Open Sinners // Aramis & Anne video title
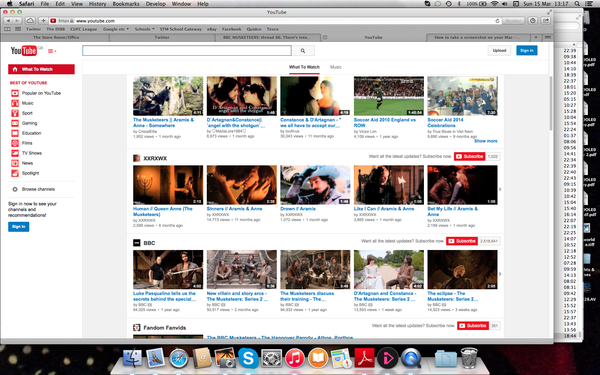This screenshot has height=375, width=600. tap(235, 209)
